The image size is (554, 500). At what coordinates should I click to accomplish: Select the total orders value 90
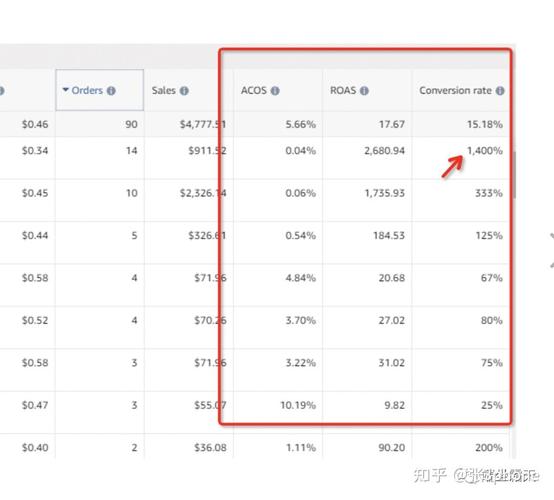coord(131,124)
